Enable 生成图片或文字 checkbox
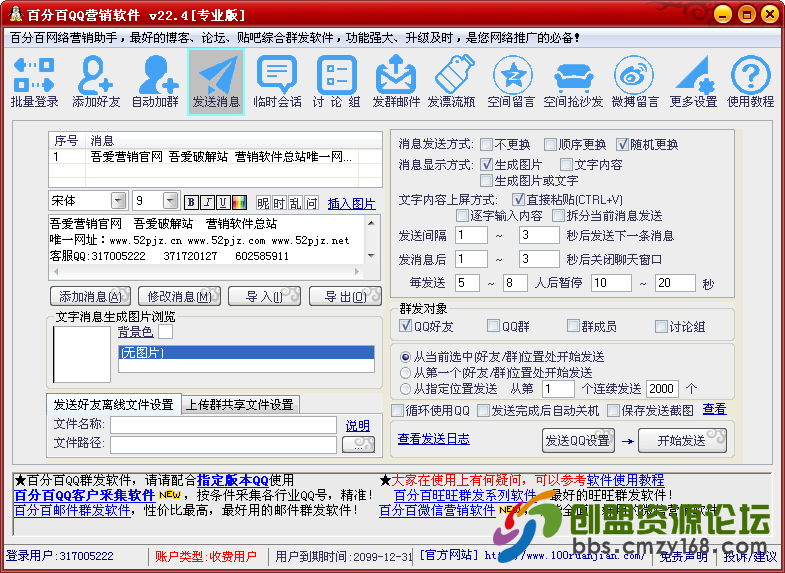Image resolution: width=785 pixels, height=573 pixels. click(x=486, y=180)
